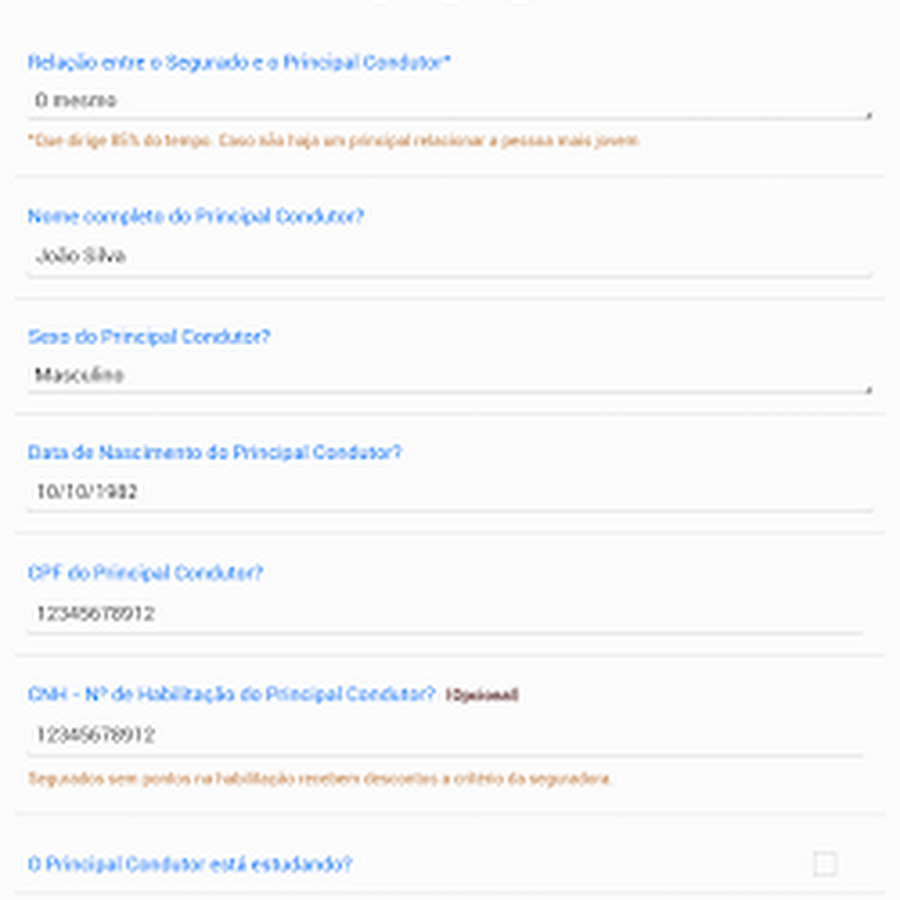Viewport: 900px width, 900px height.
Task: Click the 'Data de Nascimento' label
Action: 214,452
